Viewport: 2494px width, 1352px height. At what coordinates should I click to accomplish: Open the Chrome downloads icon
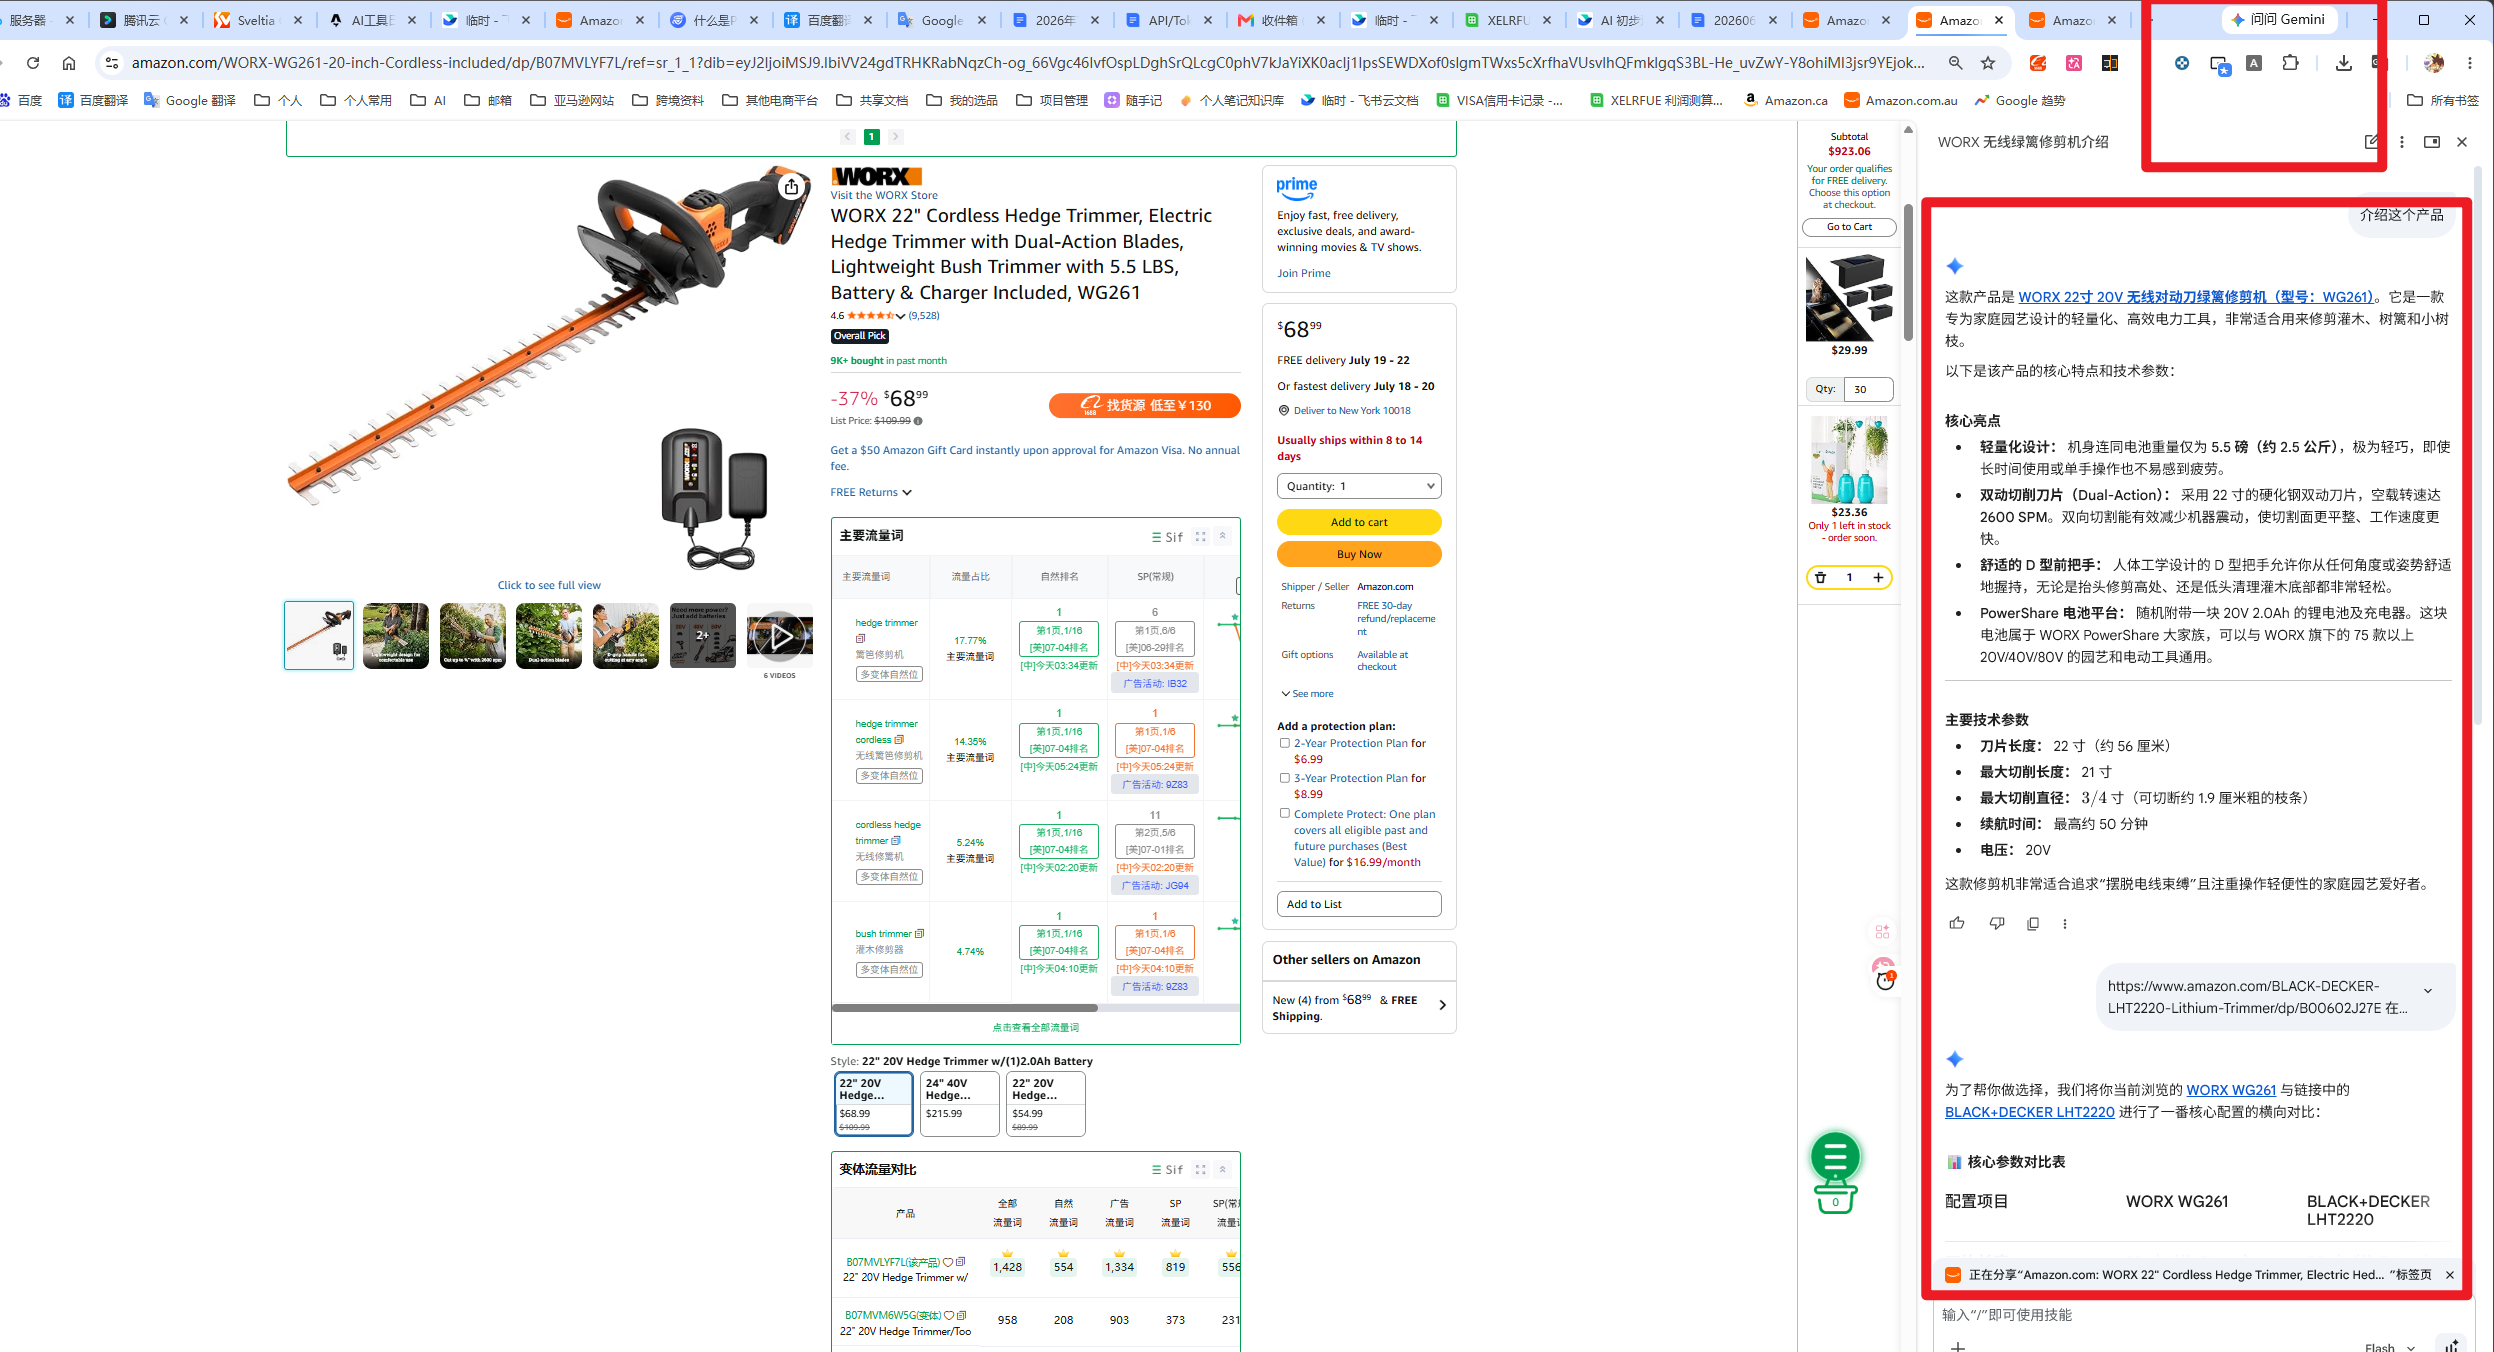point(2343,63)
